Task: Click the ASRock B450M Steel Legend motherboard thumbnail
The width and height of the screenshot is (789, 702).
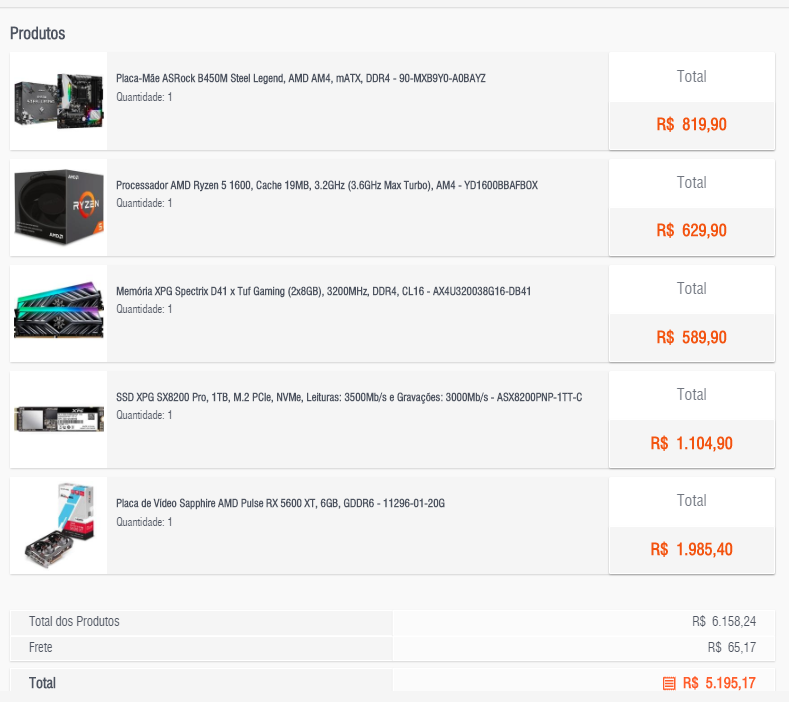Action: (x=59, y=101)
